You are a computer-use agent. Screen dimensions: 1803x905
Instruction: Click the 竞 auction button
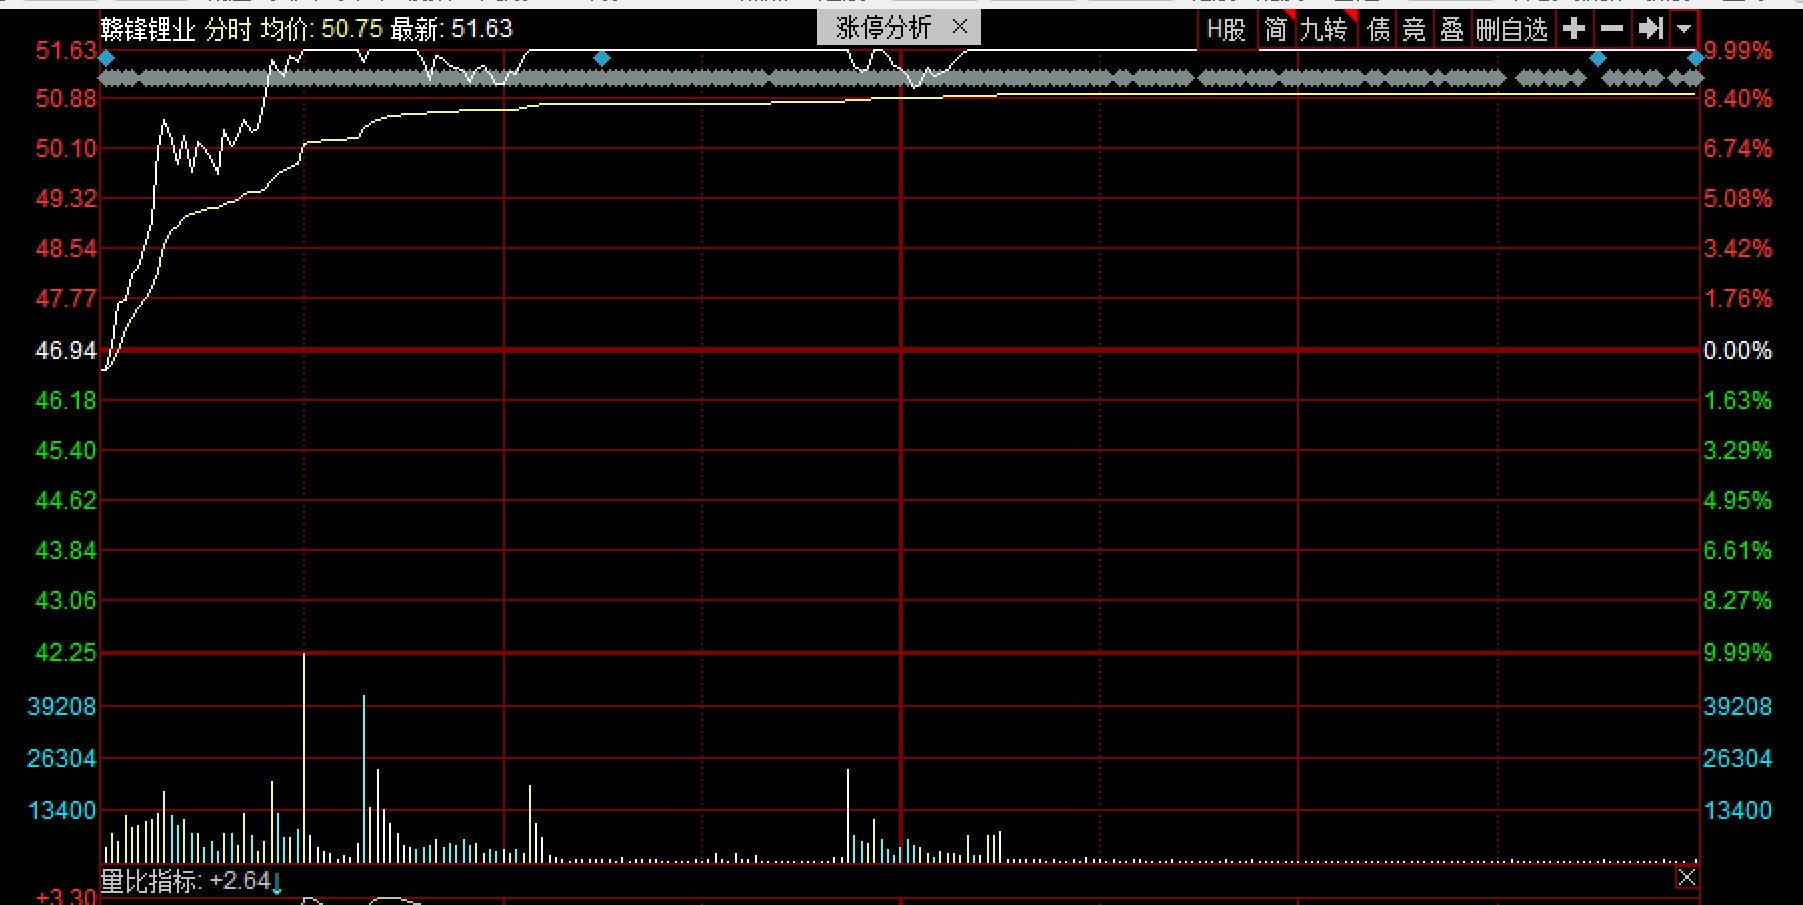1414,30
